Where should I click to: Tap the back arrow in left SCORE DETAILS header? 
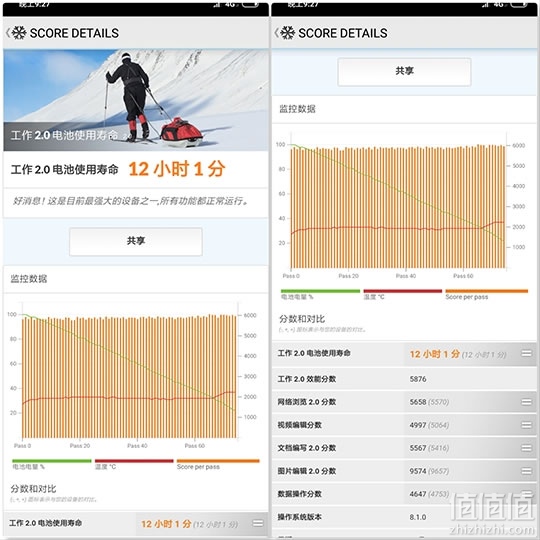tap(8, 33)
